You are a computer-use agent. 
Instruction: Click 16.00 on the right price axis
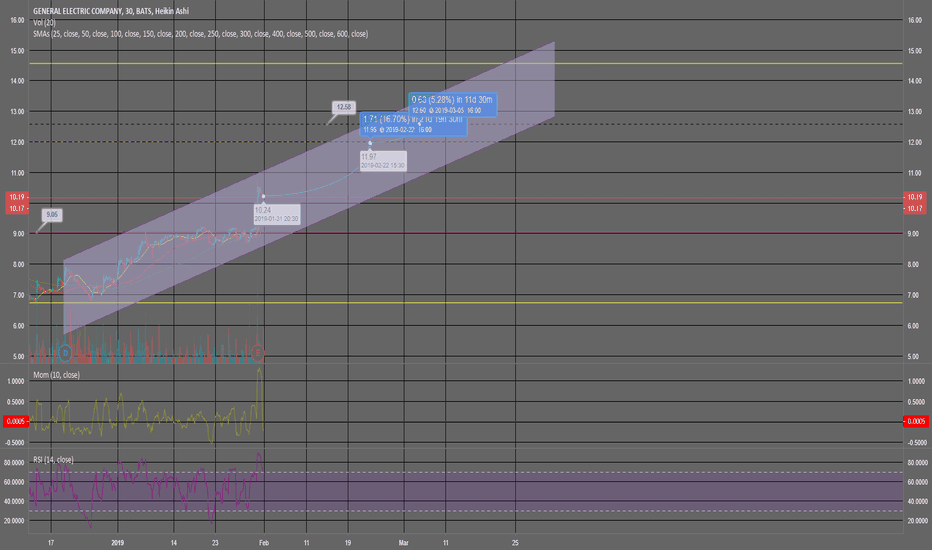click(x=915, y=20)
